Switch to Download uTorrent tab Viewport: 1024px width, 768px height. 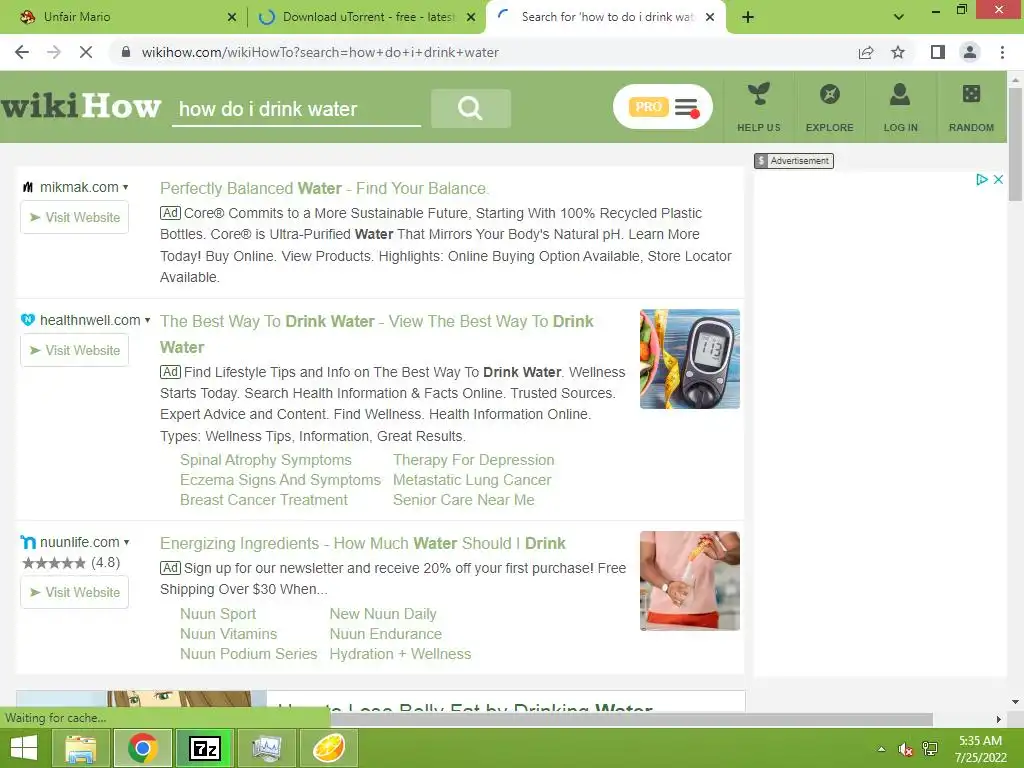pos(366,17)
